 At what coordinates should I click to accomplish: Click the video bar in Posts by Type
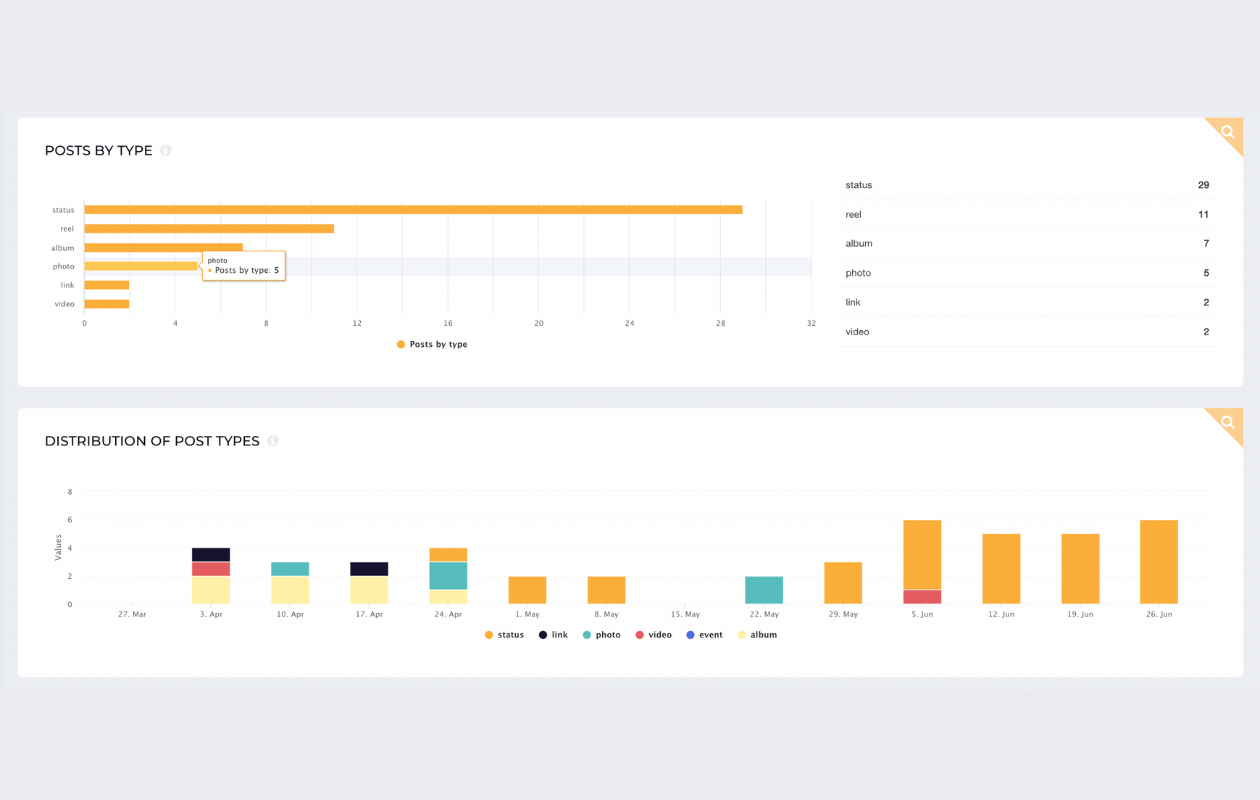107,304
